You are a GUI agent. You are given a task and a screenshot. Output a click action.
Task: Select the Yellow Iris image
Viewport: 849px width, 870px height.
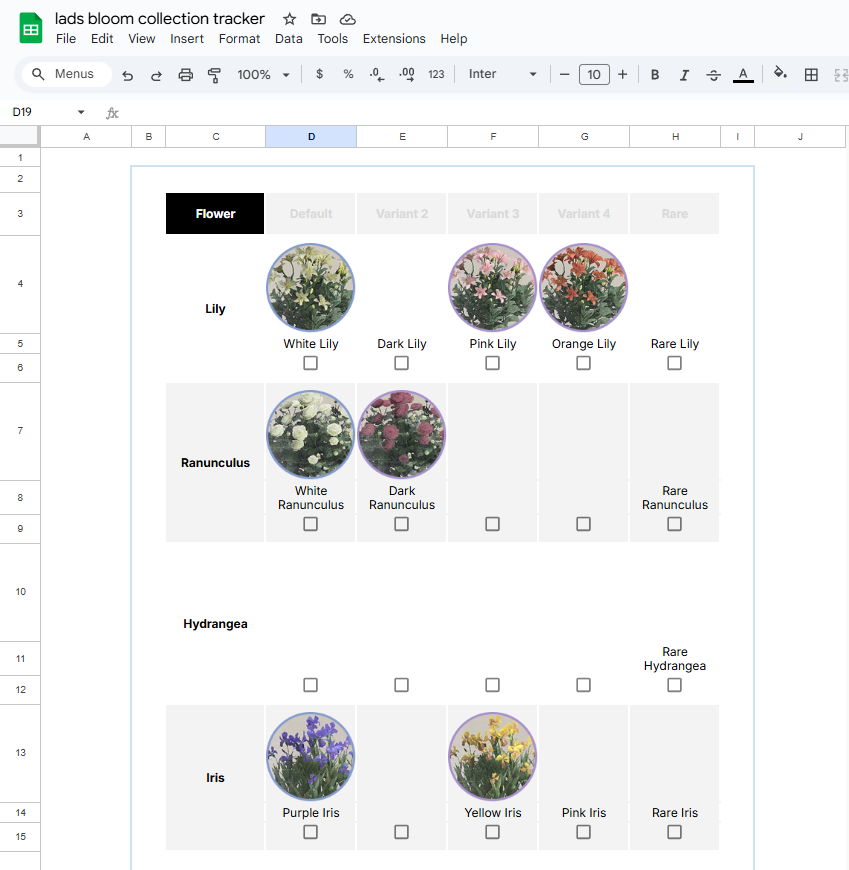pyautogui.click(x=493, y=756)
